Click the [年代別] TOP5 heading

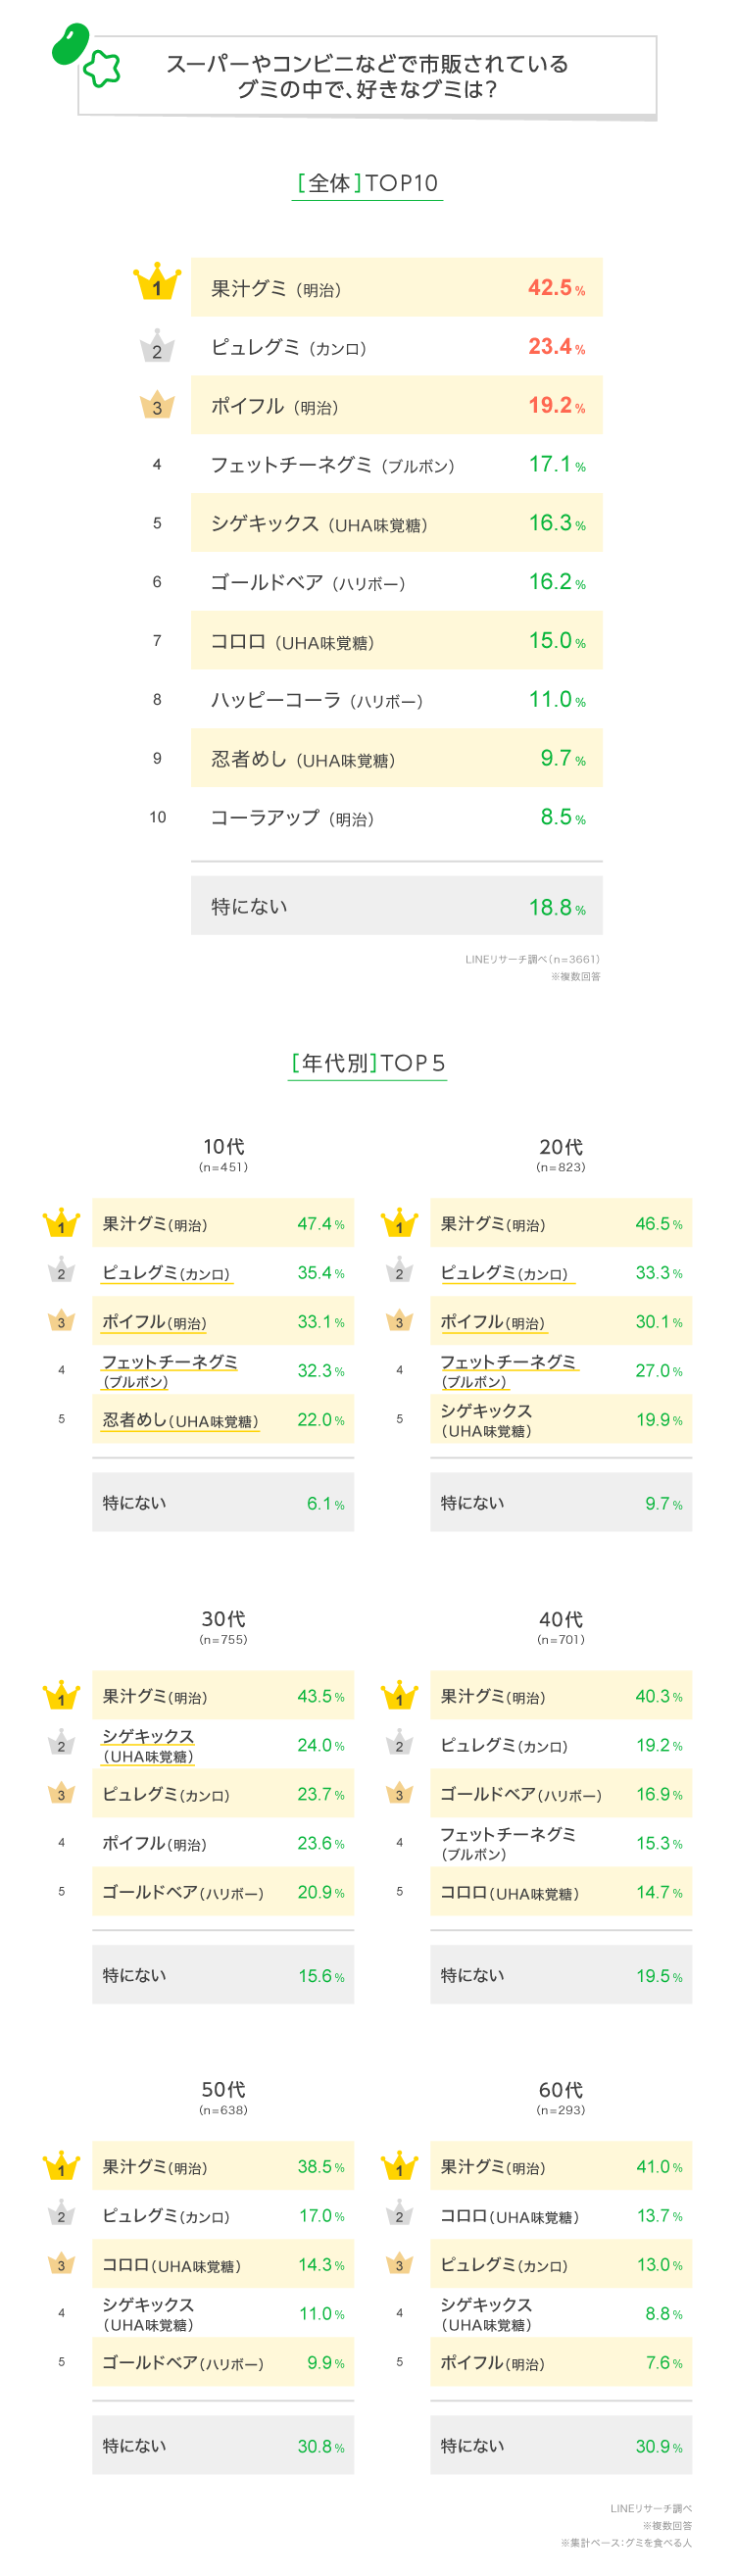click(367, 1063)
